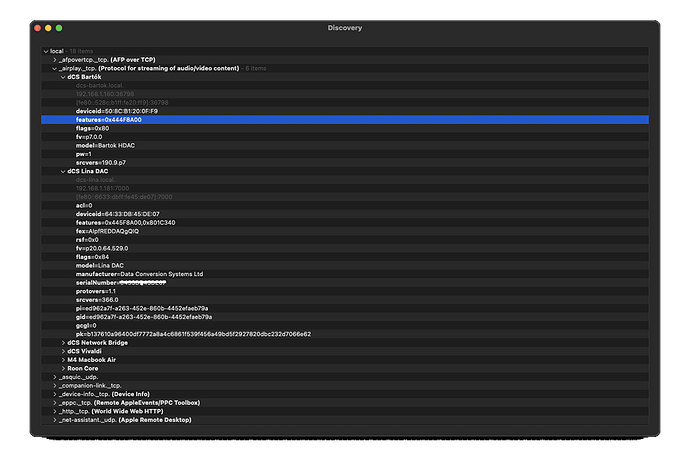
Task: Select the pi=ed962a7f row
Action: point(345,309)
